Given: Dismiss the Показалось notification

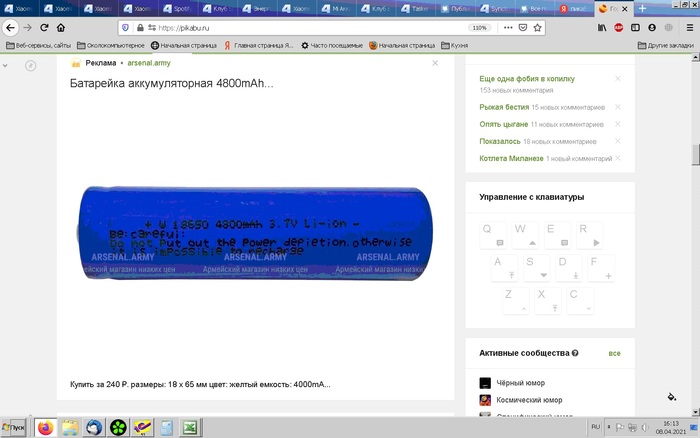Looking at the screenshot, I should [618, 141].
